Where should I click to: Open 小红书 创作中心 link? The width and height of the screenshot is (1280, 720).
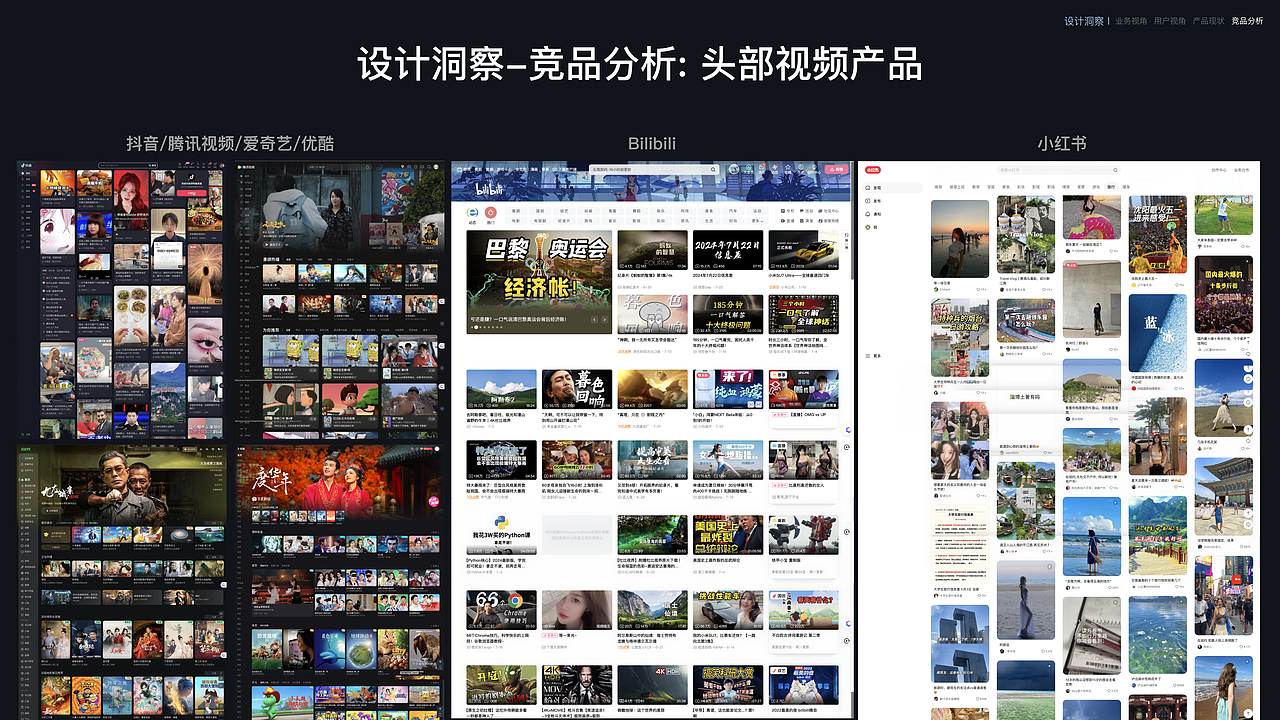point(1219,170)
